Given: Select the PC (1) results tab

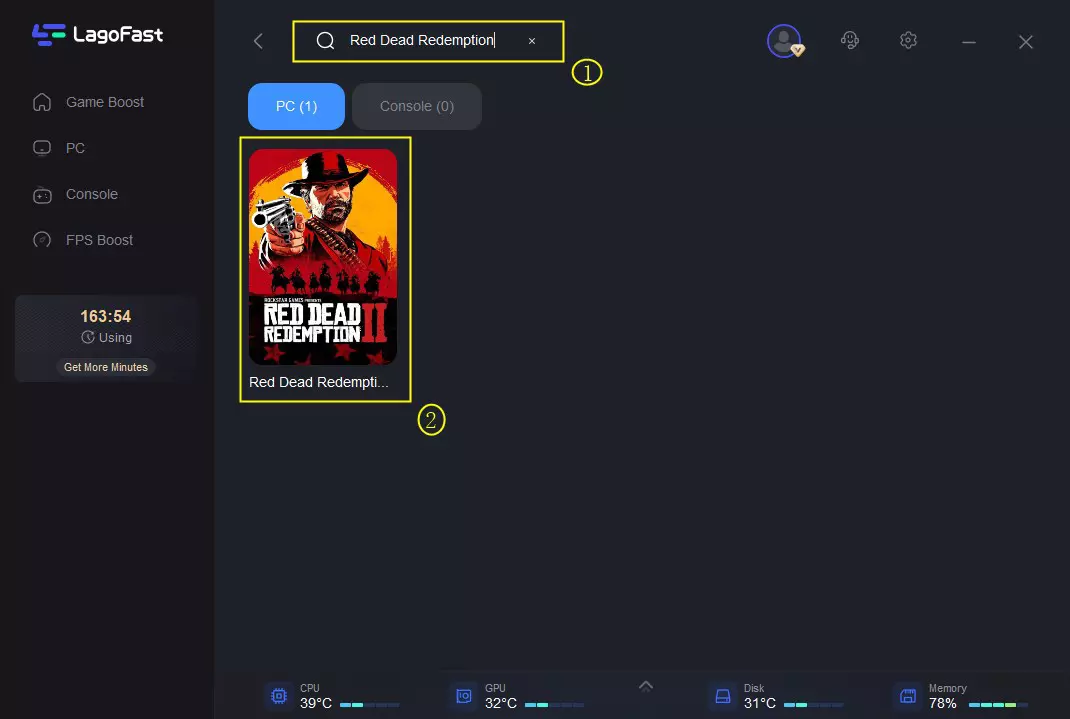Looking at the screenshot, I should click(x=296, y=106).
